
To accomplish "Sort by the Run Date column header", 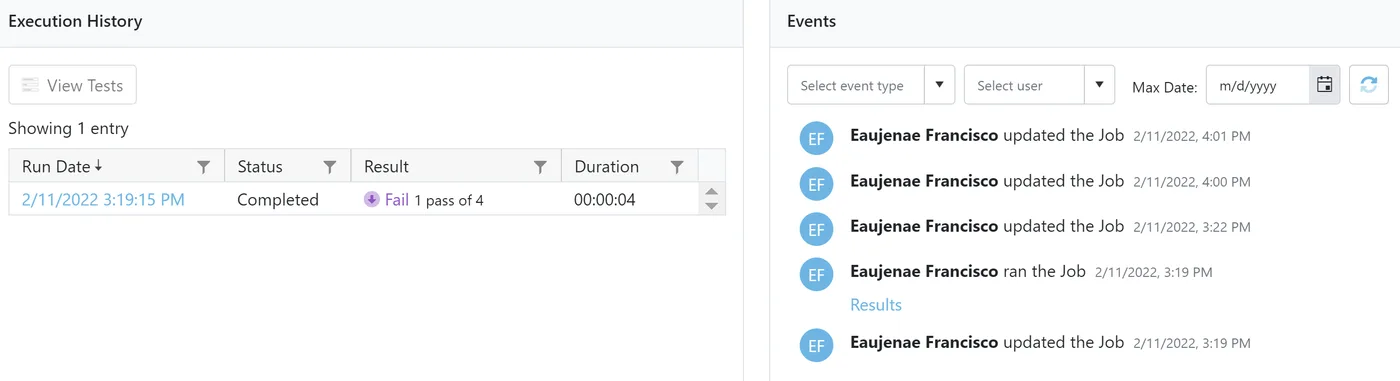I will (x=62, y=167).
